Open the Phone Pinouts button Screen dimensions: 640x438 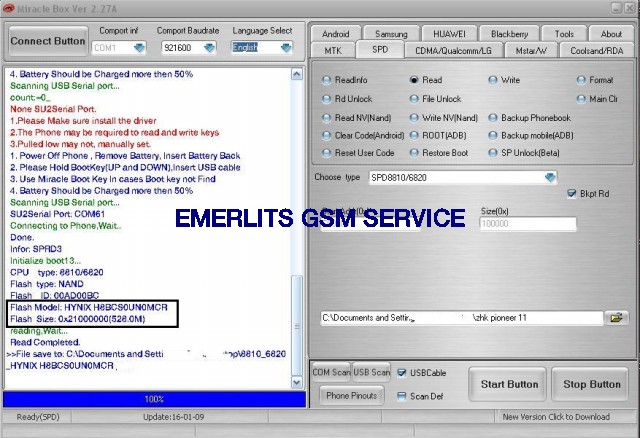point(351,396)
